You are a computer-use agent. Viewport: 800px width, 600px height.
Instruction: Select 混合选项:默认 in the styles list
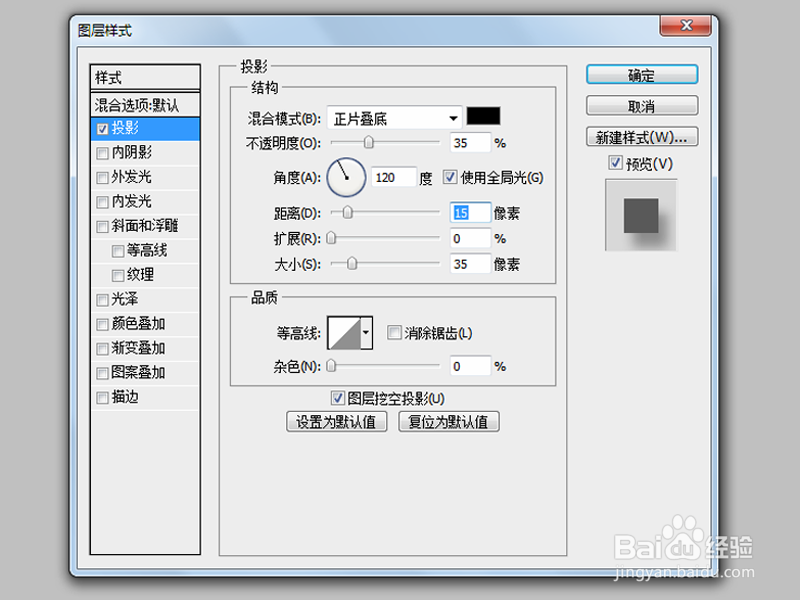click(137, 103)
